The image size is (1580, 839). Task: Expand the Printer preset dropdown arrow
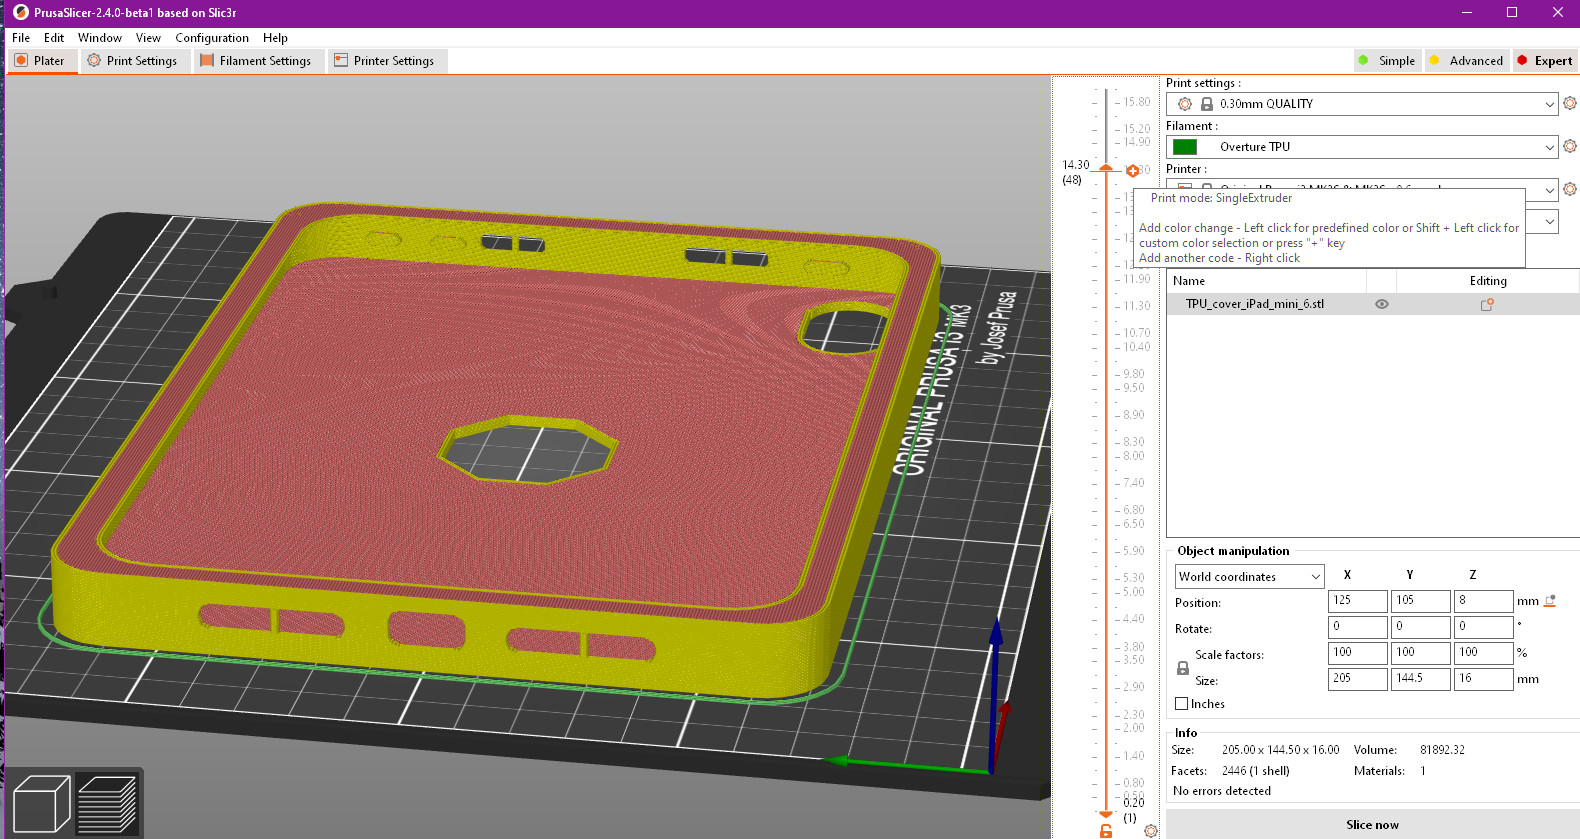[1549, 189]
